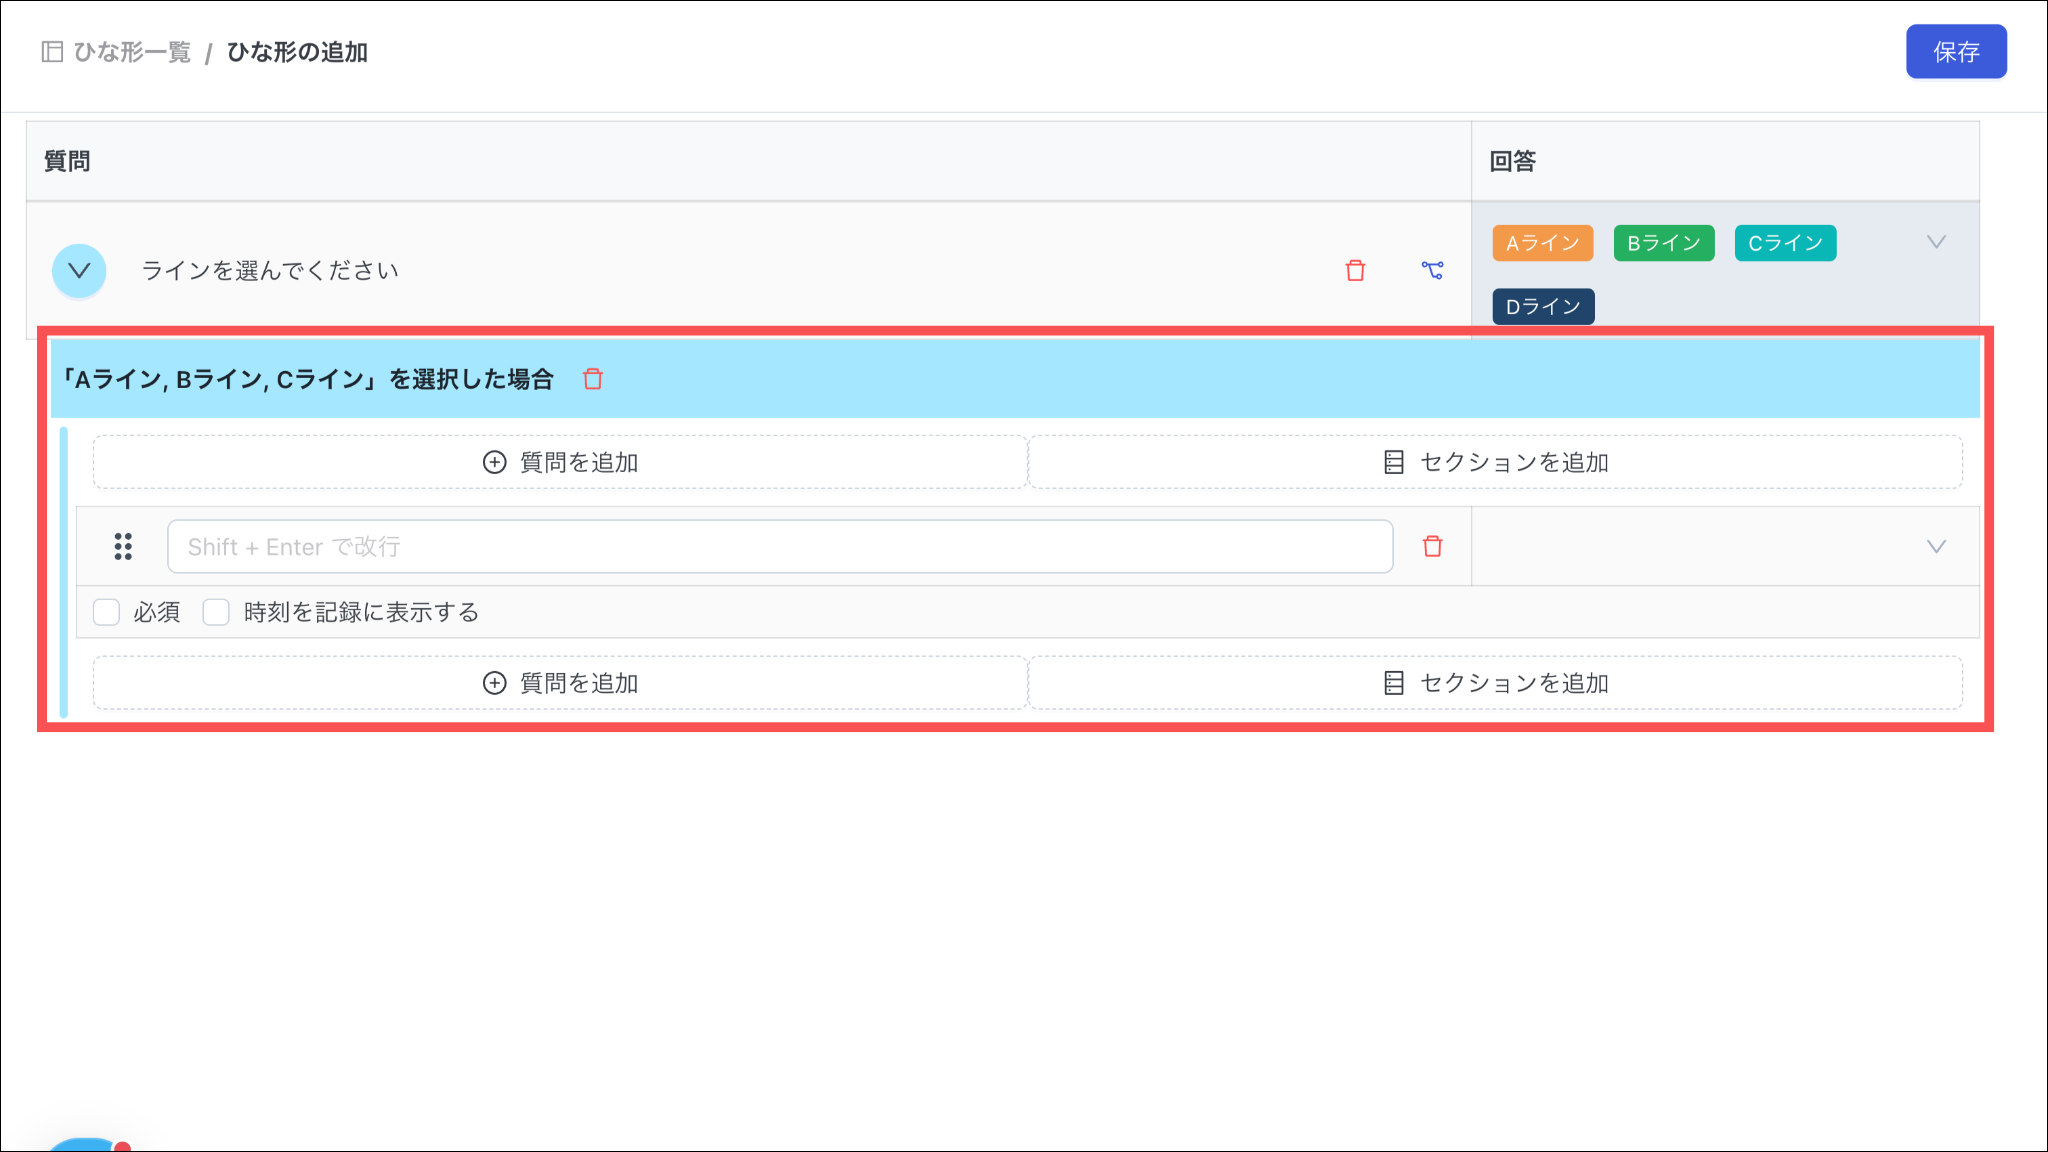Click the trash icon next to the question input
The height and width of the screenshot is (1152, 2048).
[1432, 546]
